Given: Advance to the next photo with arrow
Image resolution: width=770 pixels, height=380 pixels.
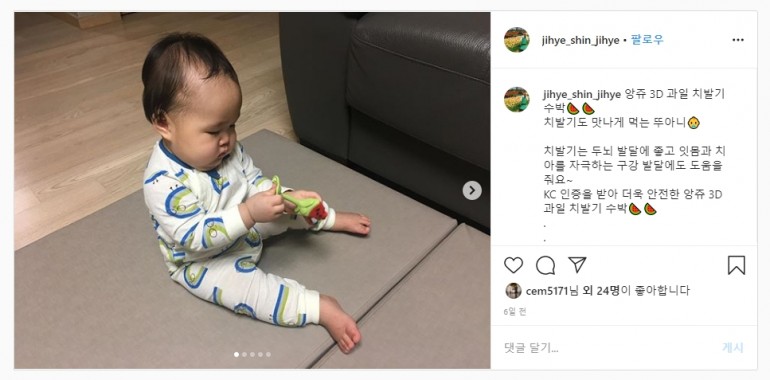Looking at the screenshot, I should [x=472, y=190].
